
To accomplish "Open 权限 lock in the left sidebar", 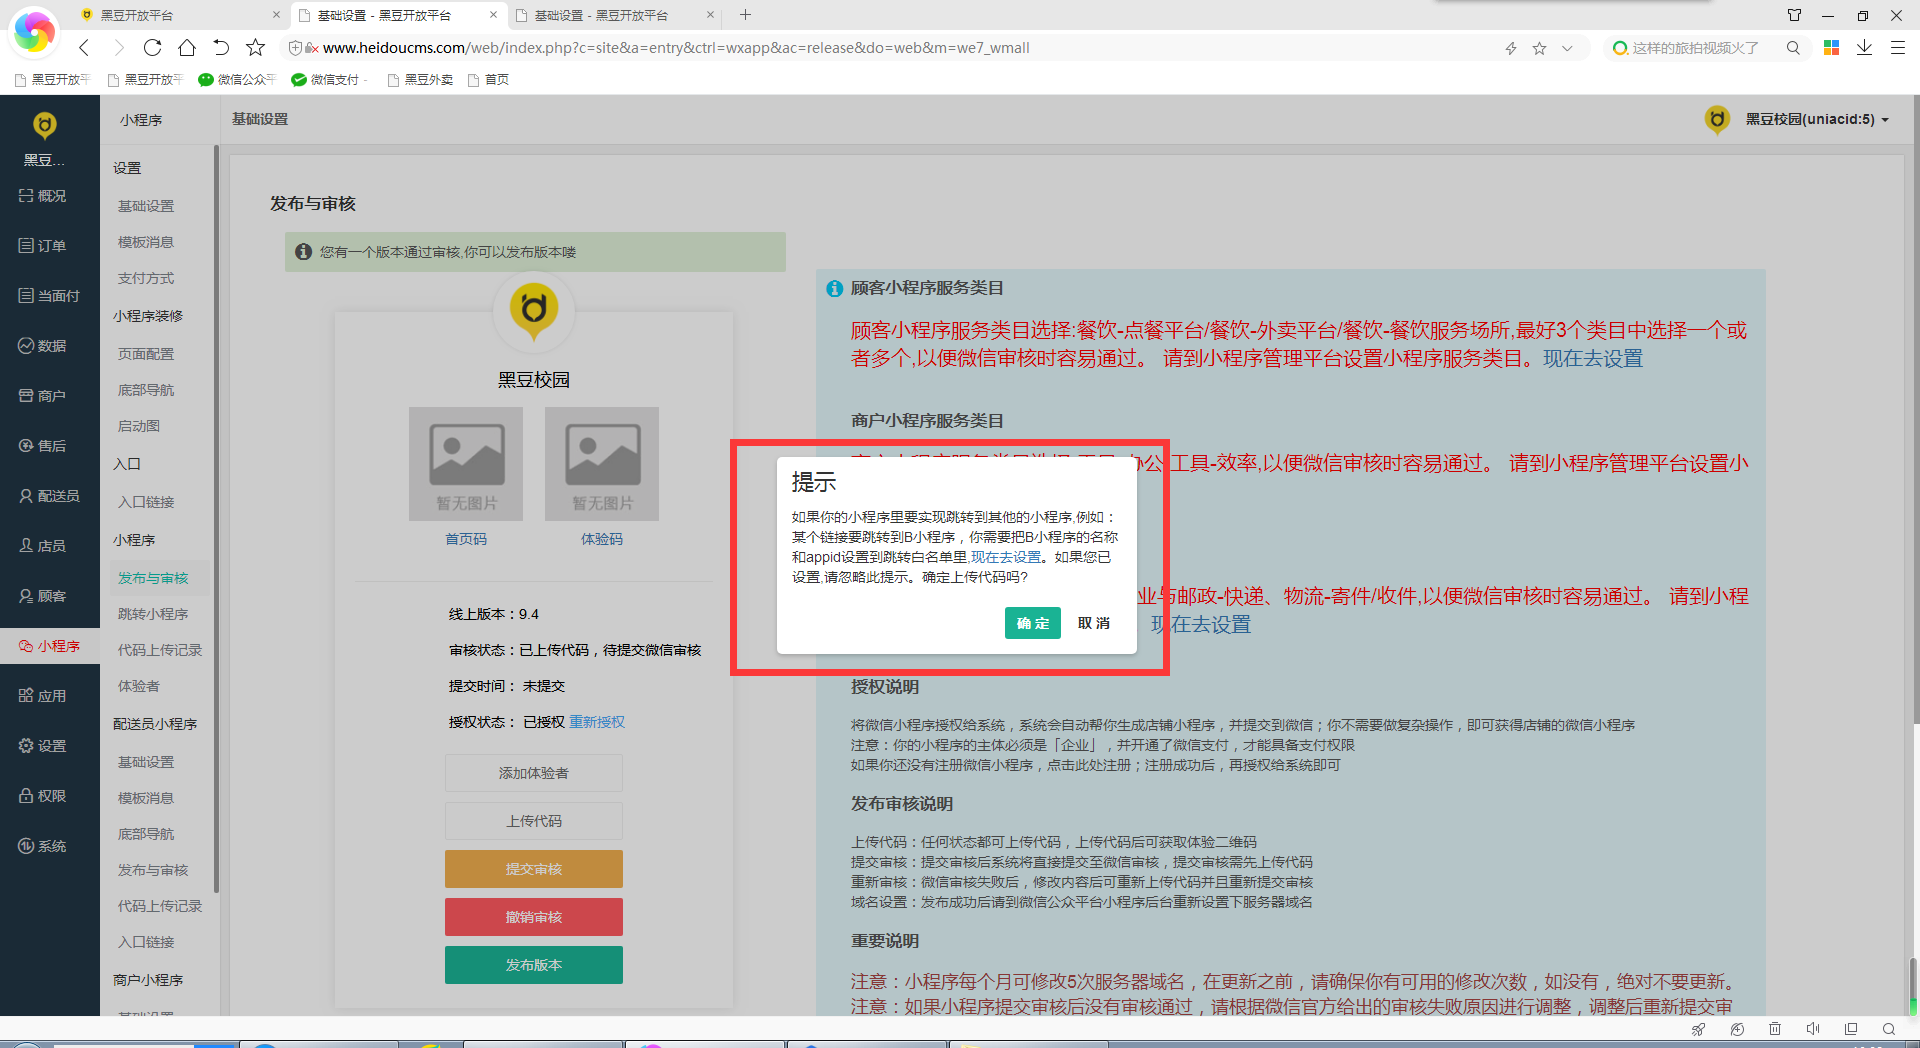I will (x=43, y=796).
